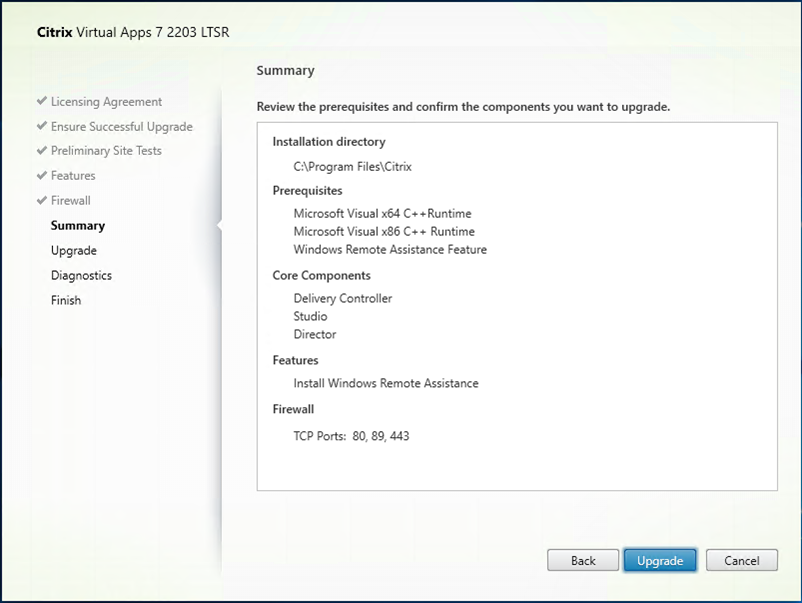Click the checkmark by Preliminary Site Tests
The image size is (802, 603).
41,151
